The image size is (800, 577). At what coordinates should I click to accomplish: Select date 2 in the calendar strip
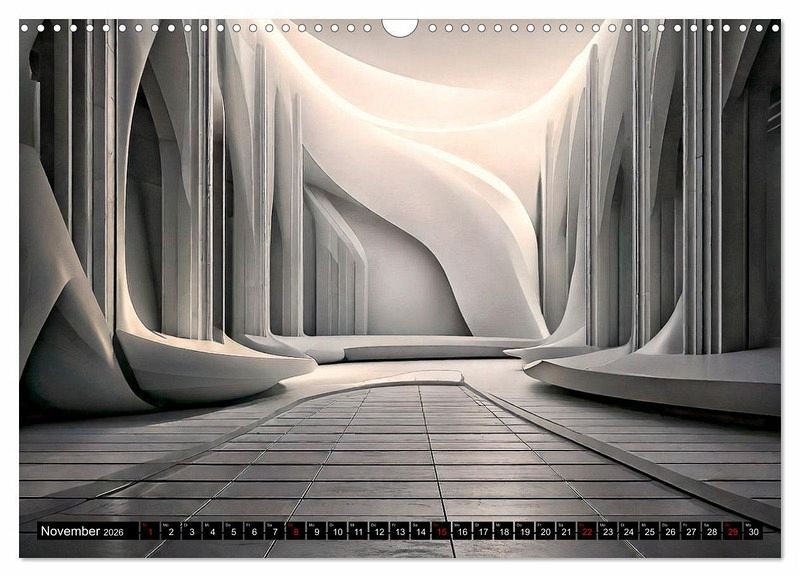[171, 532]
